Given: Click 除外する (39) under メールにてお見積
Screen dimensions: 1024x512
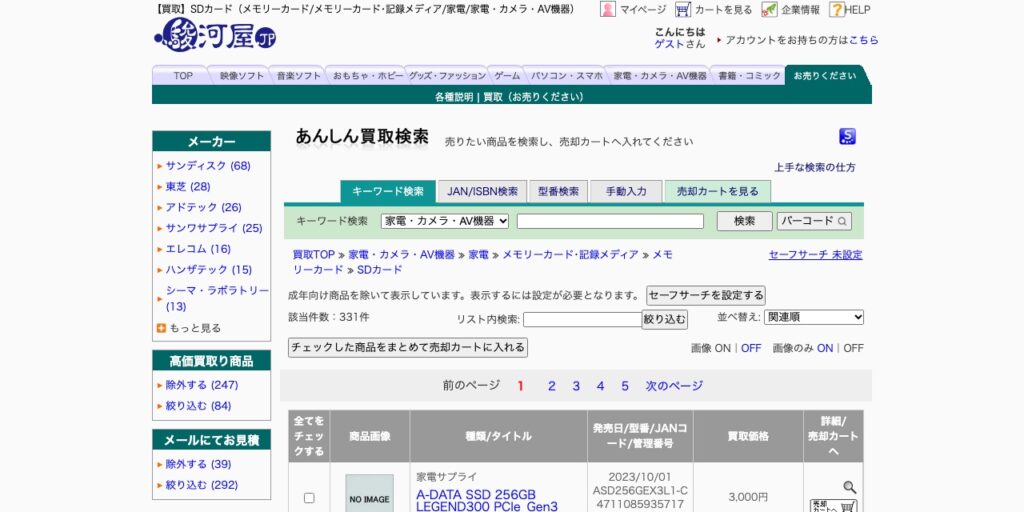Looking at the screenshot, I should 198,464.
